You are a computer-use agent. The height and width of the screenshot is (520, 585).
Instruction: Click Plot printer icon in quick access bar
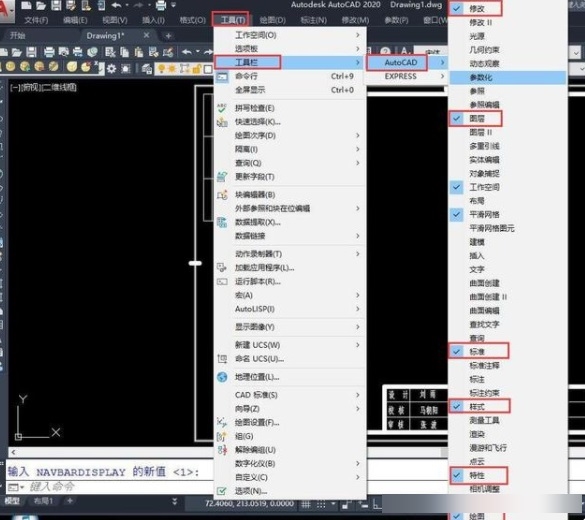click(x=161, y=6)
